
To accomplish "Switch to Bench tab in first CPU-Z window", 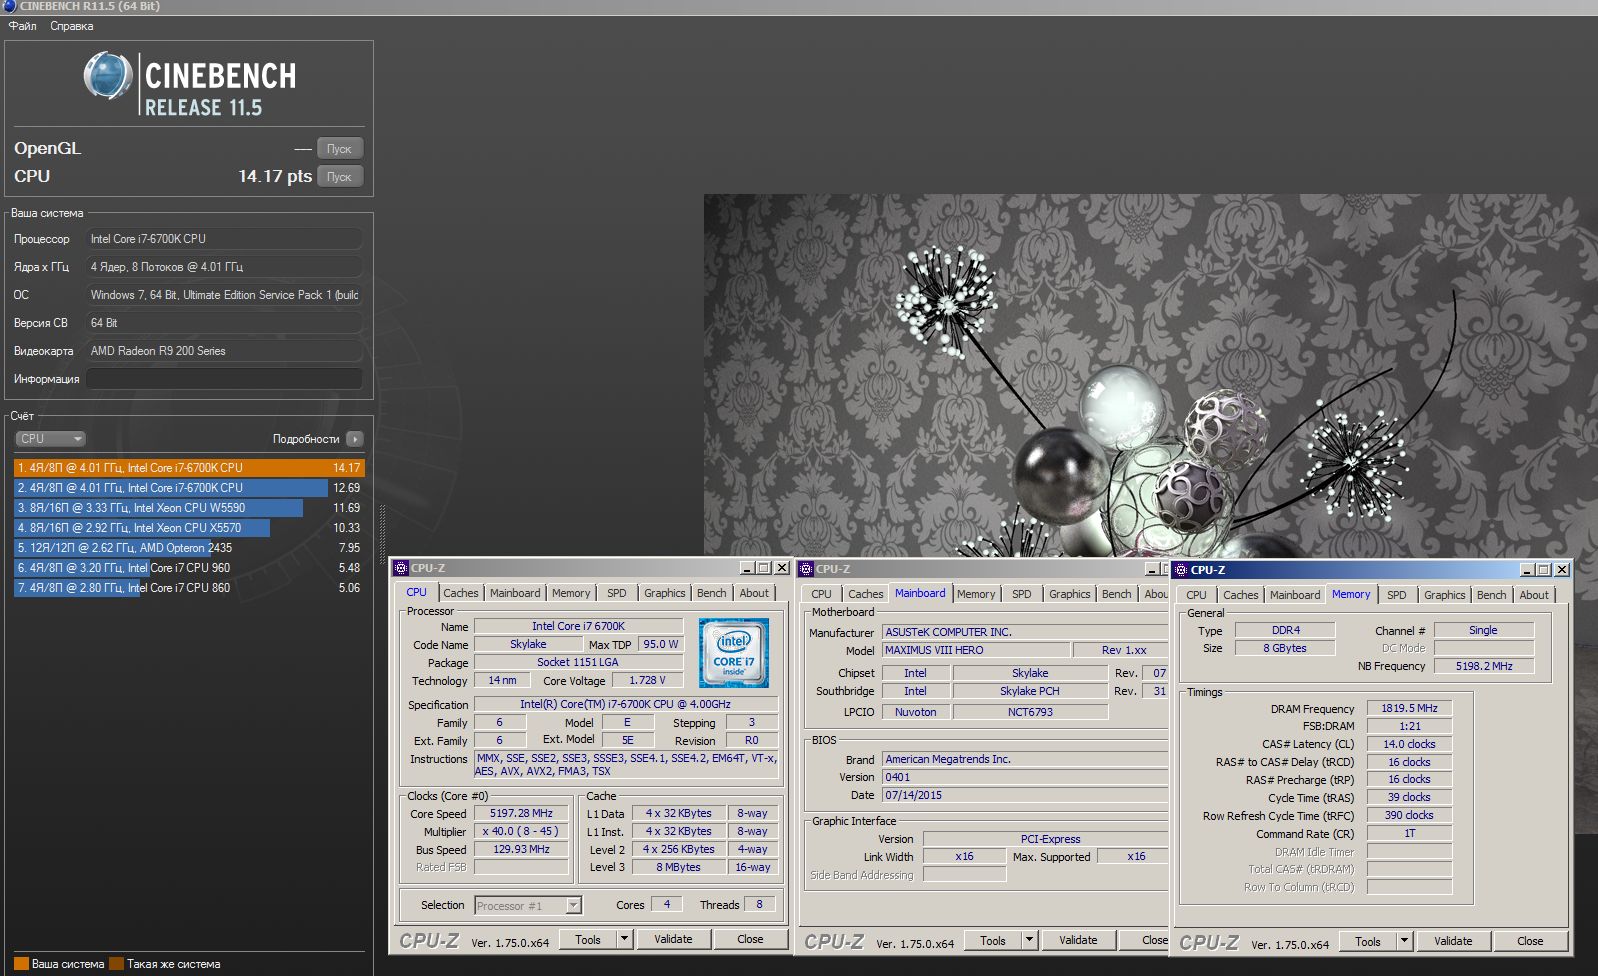I will pos(712,593).
